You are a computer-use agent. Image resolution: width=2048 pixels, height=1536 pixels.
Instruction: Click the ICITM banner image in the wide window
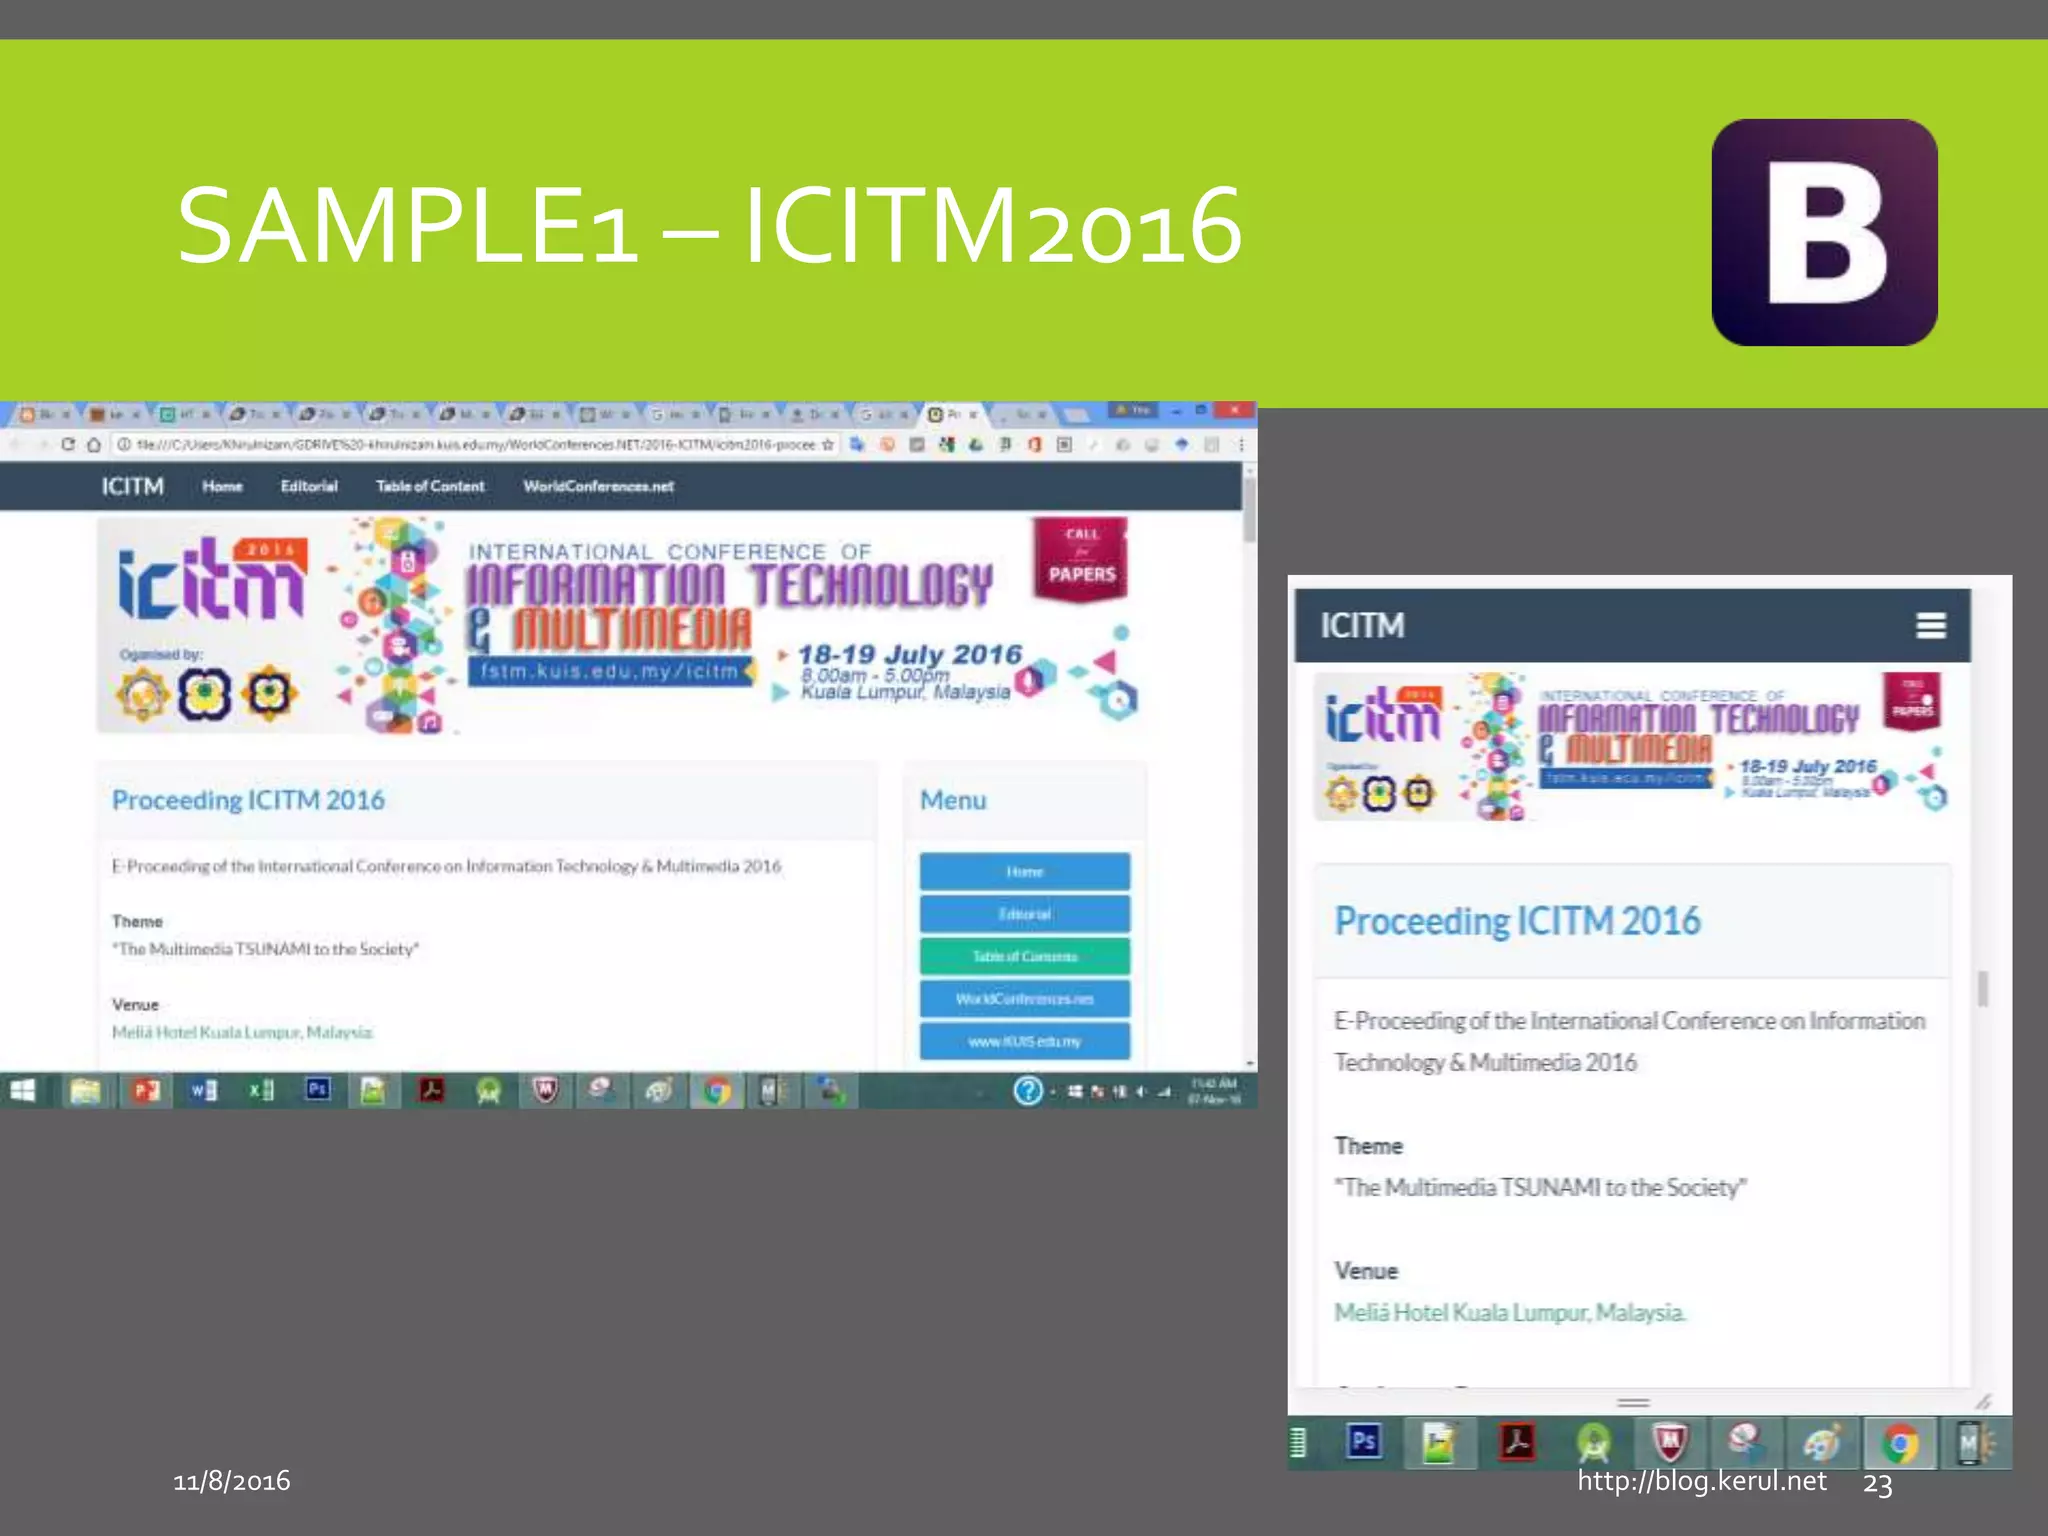(620, 626)
